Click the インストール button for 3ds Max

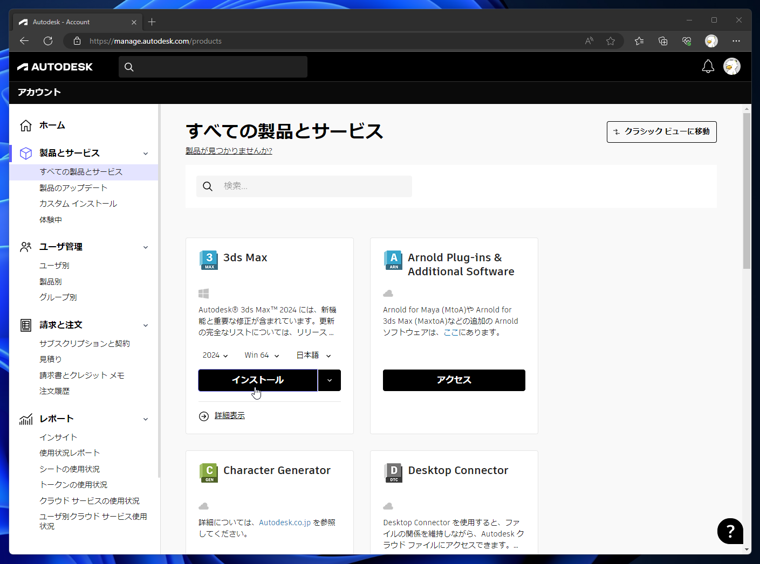click(x=257, y=380)
